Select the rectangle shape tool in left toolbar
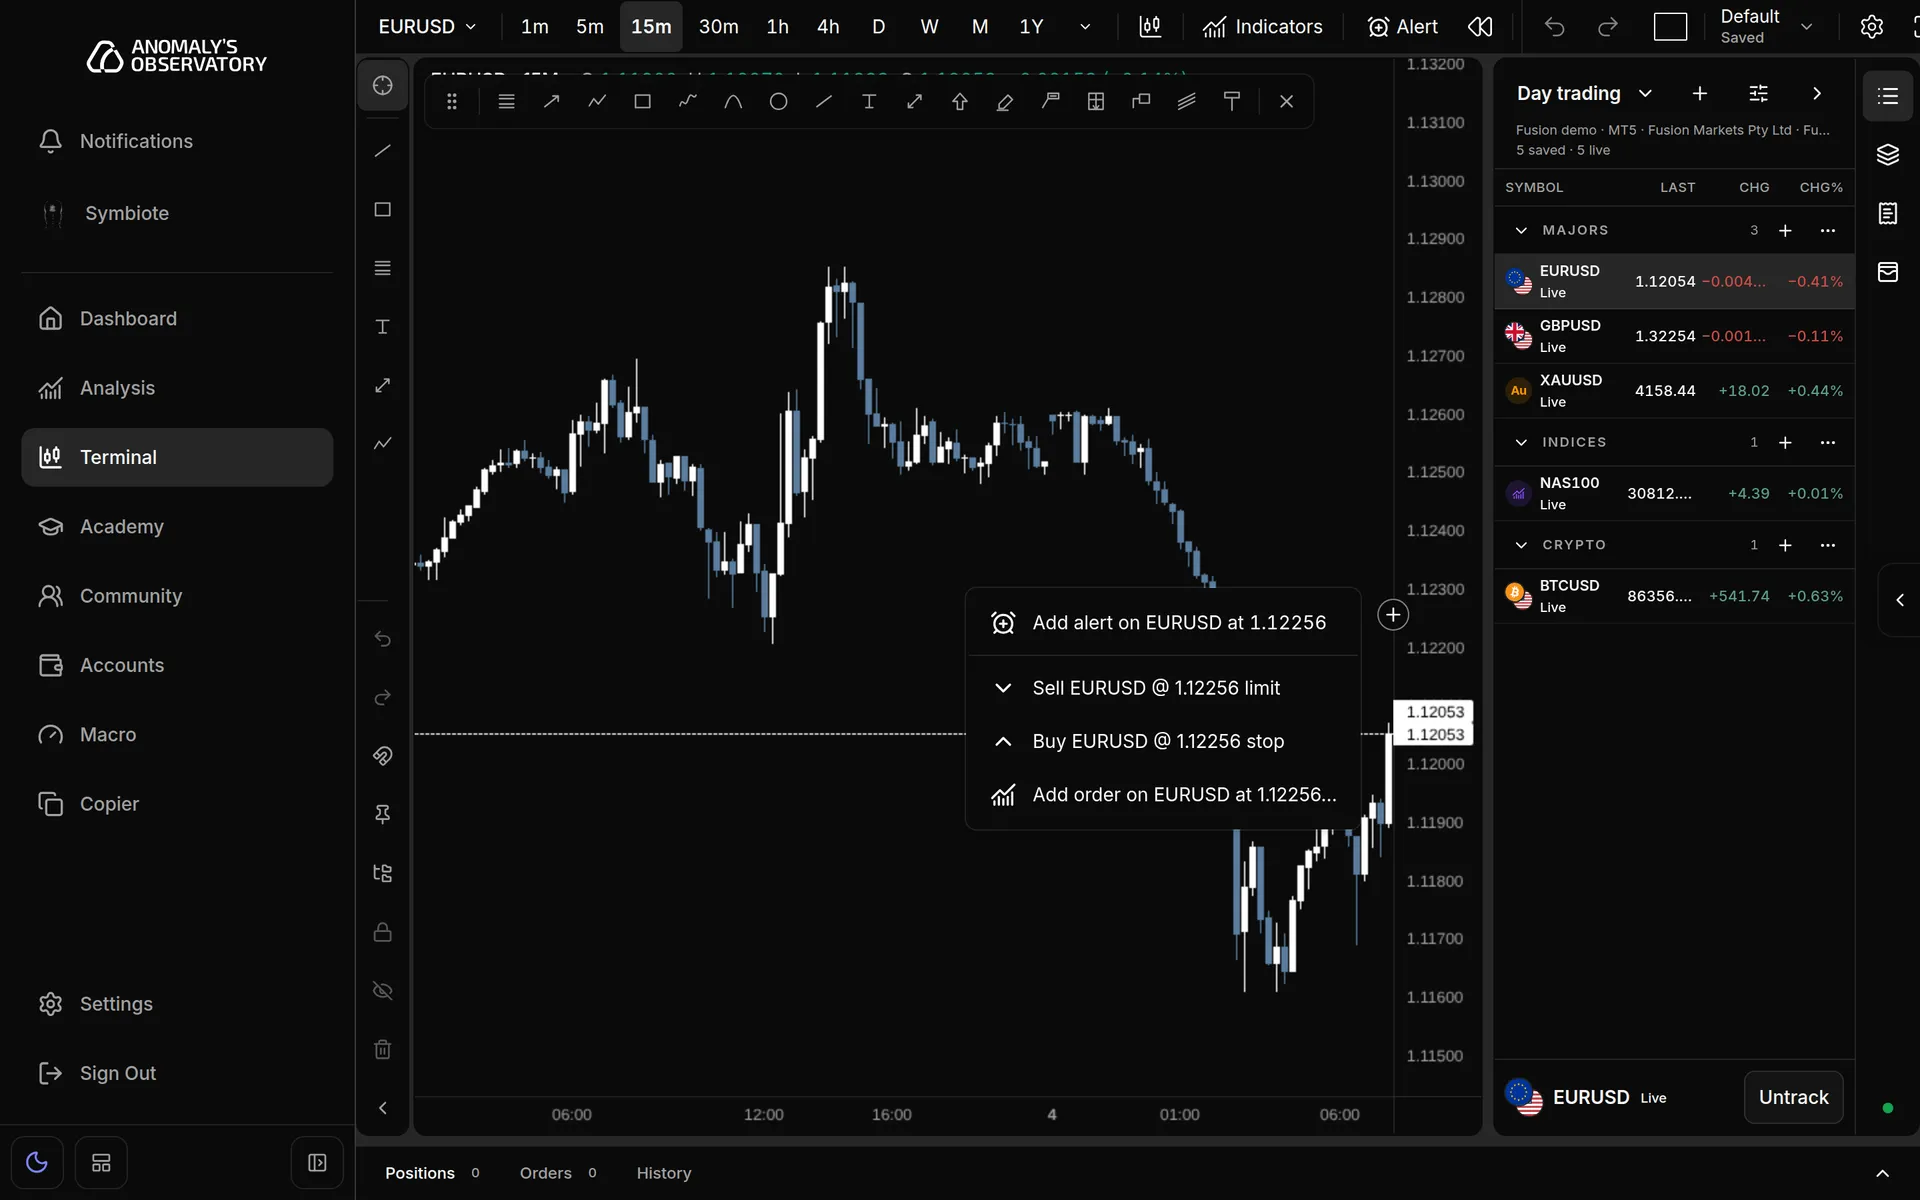Viewport: 1920px width, 1200px height. point(382,210)
